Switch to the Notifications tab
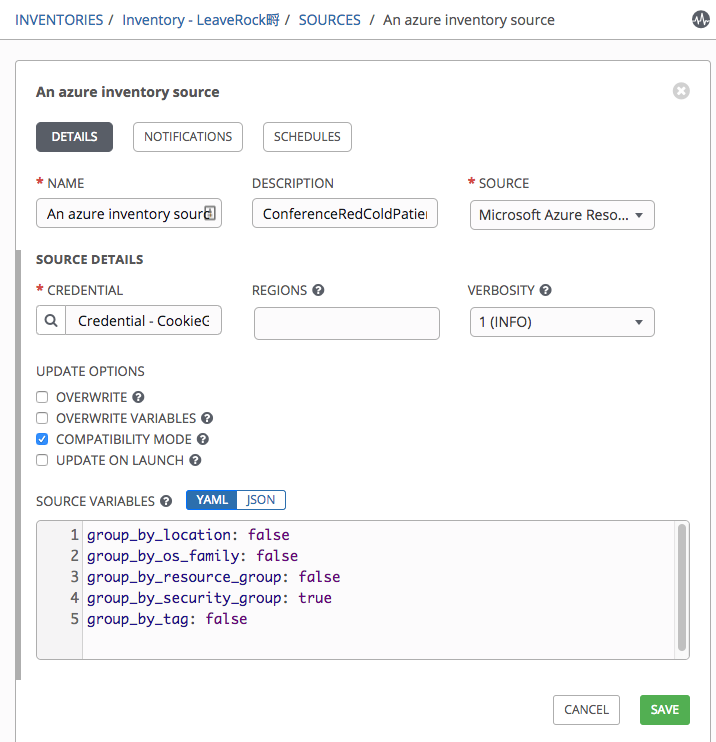This screenshot has height=742, width=716. 188,137
